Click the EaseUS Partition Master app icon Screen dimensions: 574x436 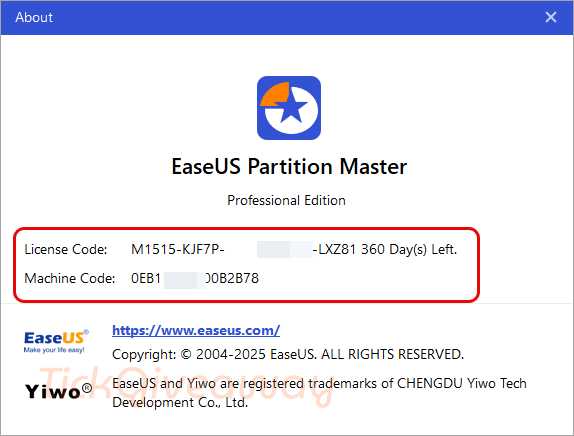tap(289, 108)
